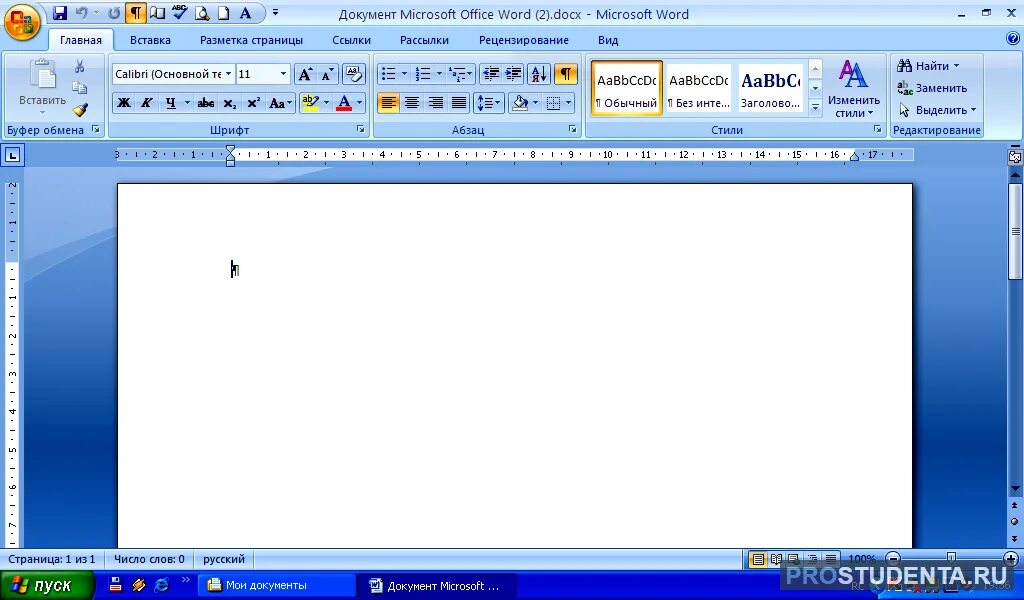Screen dimensions: 1024x600
Task: Select the Без интервала style thumbnail
Action: coord(699,89)
